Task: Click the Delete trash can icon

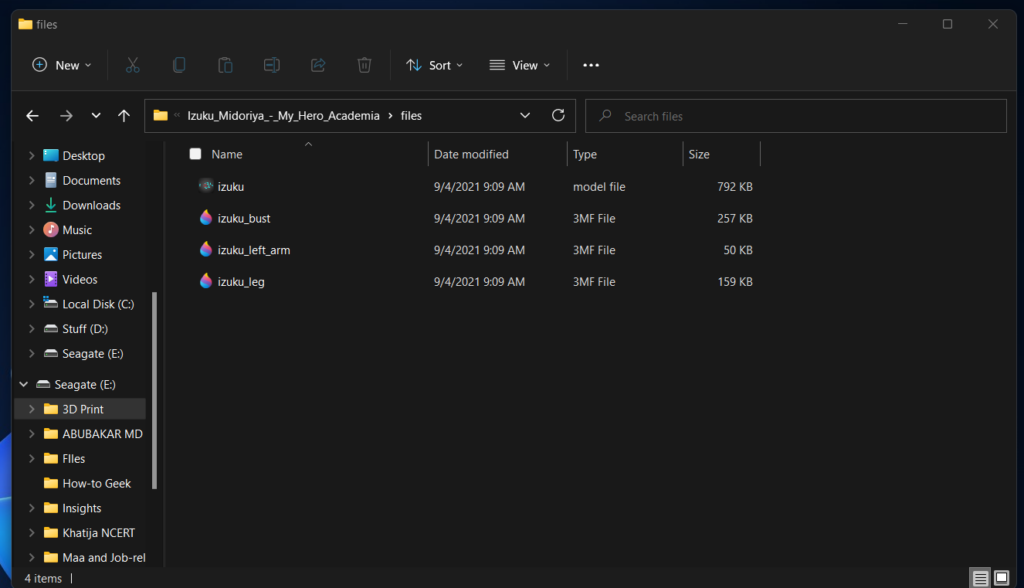Action: pyautogui.click(x=364, y=65)
